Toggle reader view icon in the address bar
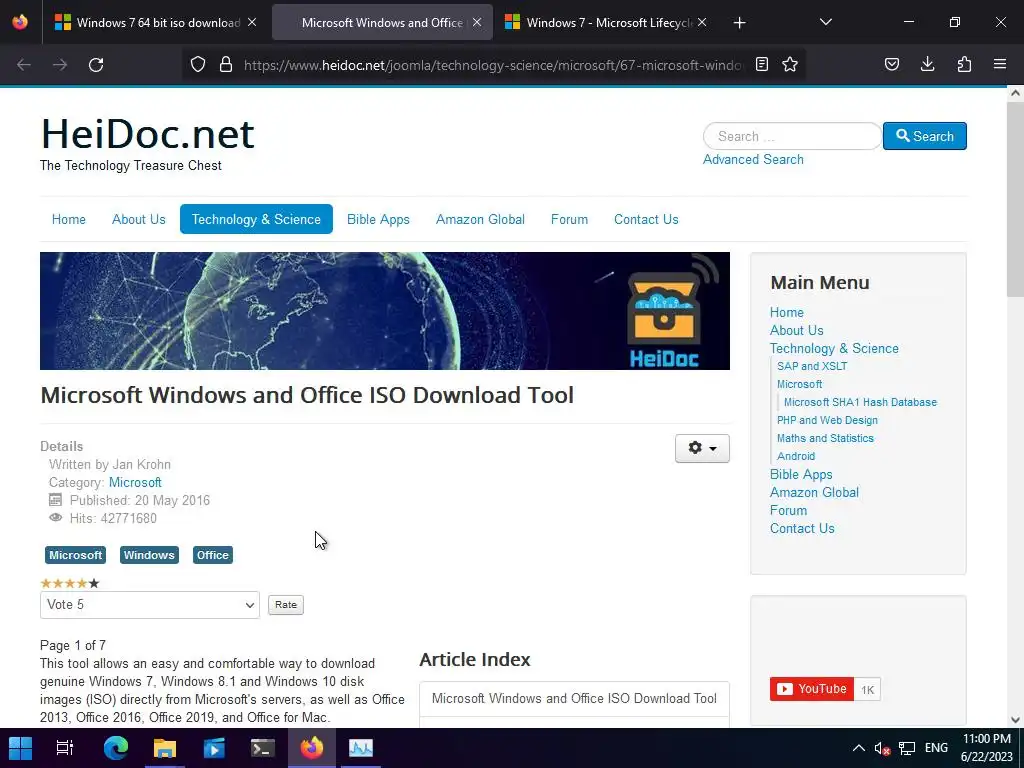The height and width of the screenshot is (768, 1024). [x=761, y=64]
